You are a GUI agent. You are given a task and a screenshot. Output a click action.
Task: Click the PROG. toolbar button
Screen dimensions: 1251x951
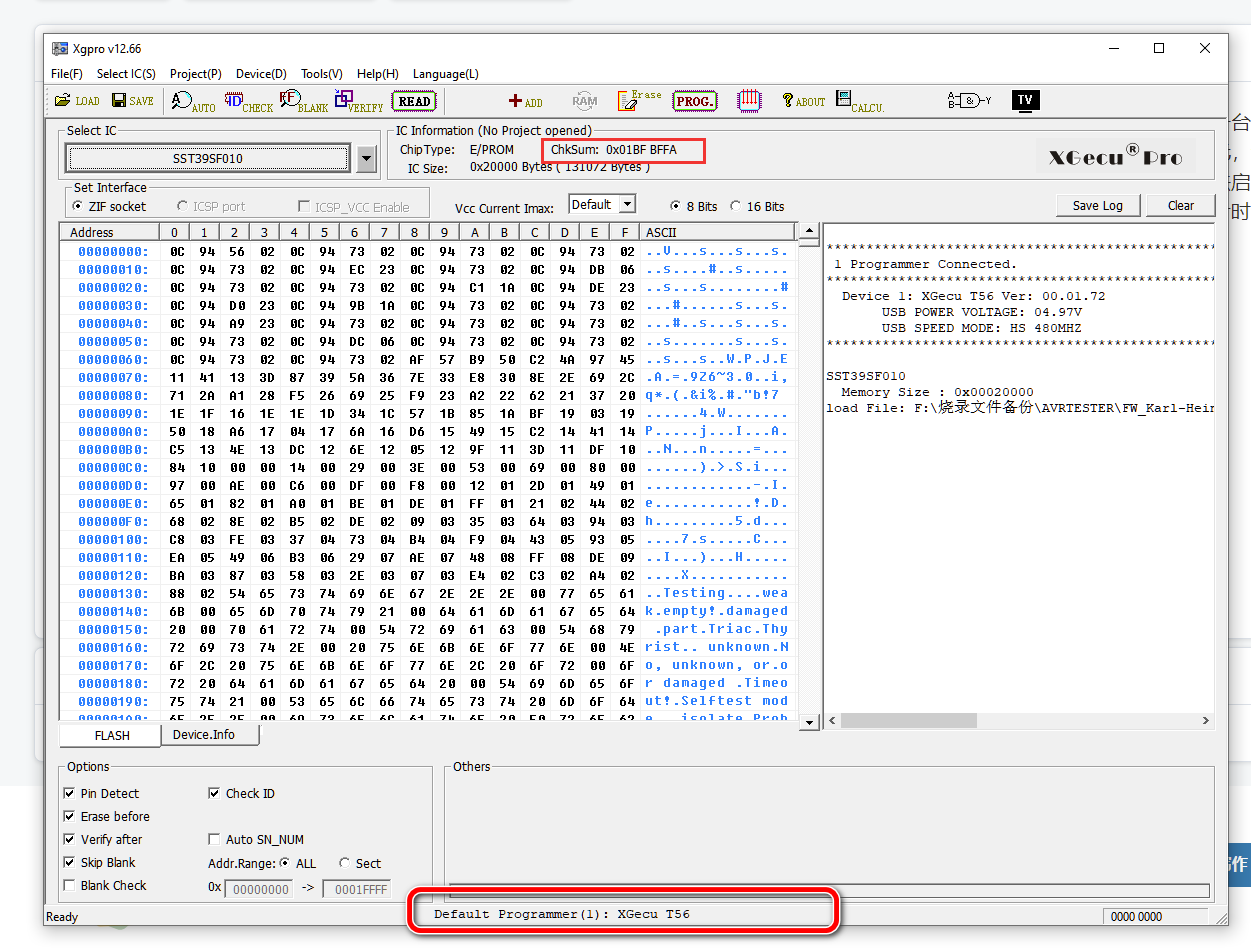[x=695, y=101]
